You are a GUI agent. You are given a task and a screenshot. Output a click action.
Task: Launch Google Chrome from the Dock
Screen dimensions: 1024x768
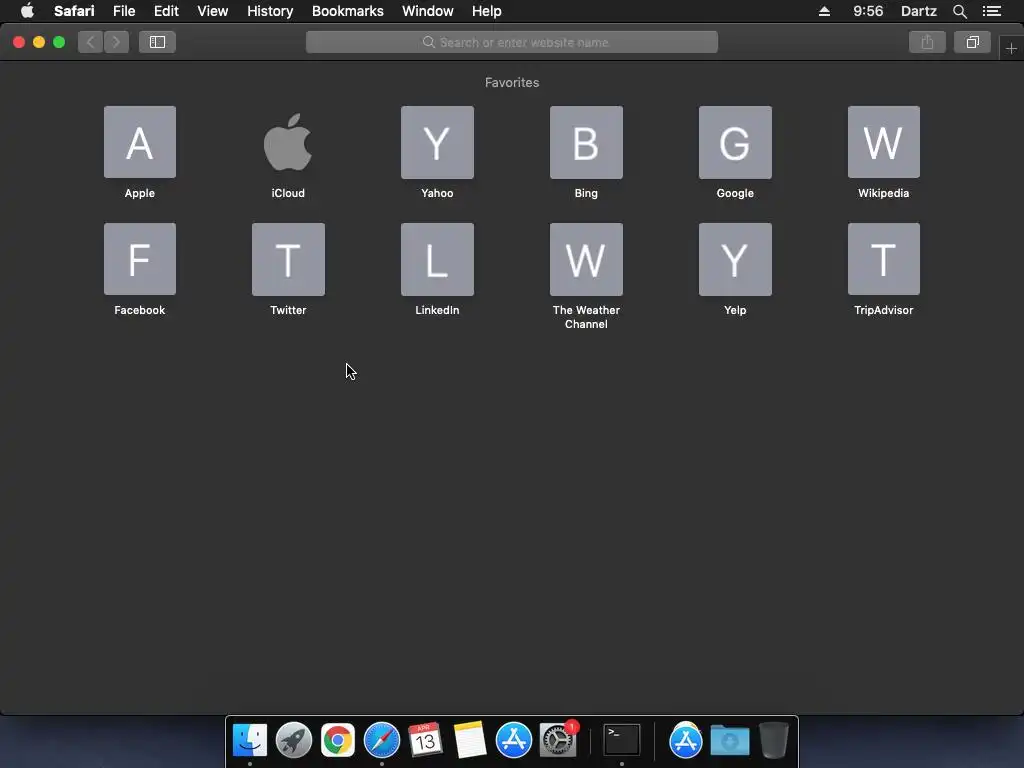tap(338, 740)
